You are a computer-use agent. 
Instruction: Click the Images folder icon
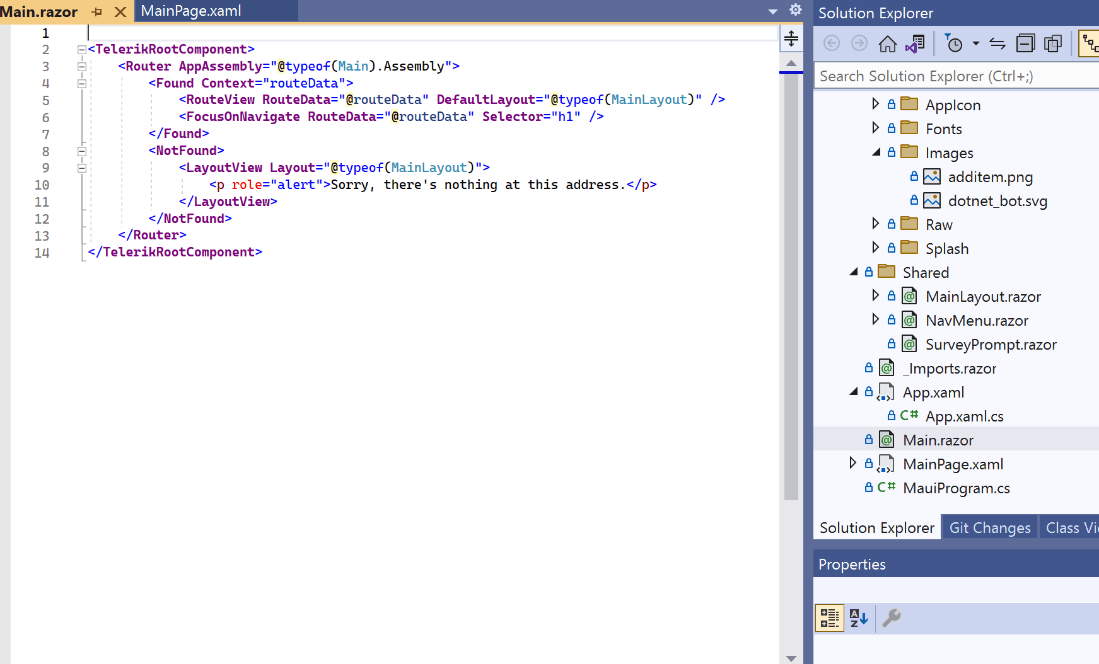pyautogui.click(x=909, y=151)
